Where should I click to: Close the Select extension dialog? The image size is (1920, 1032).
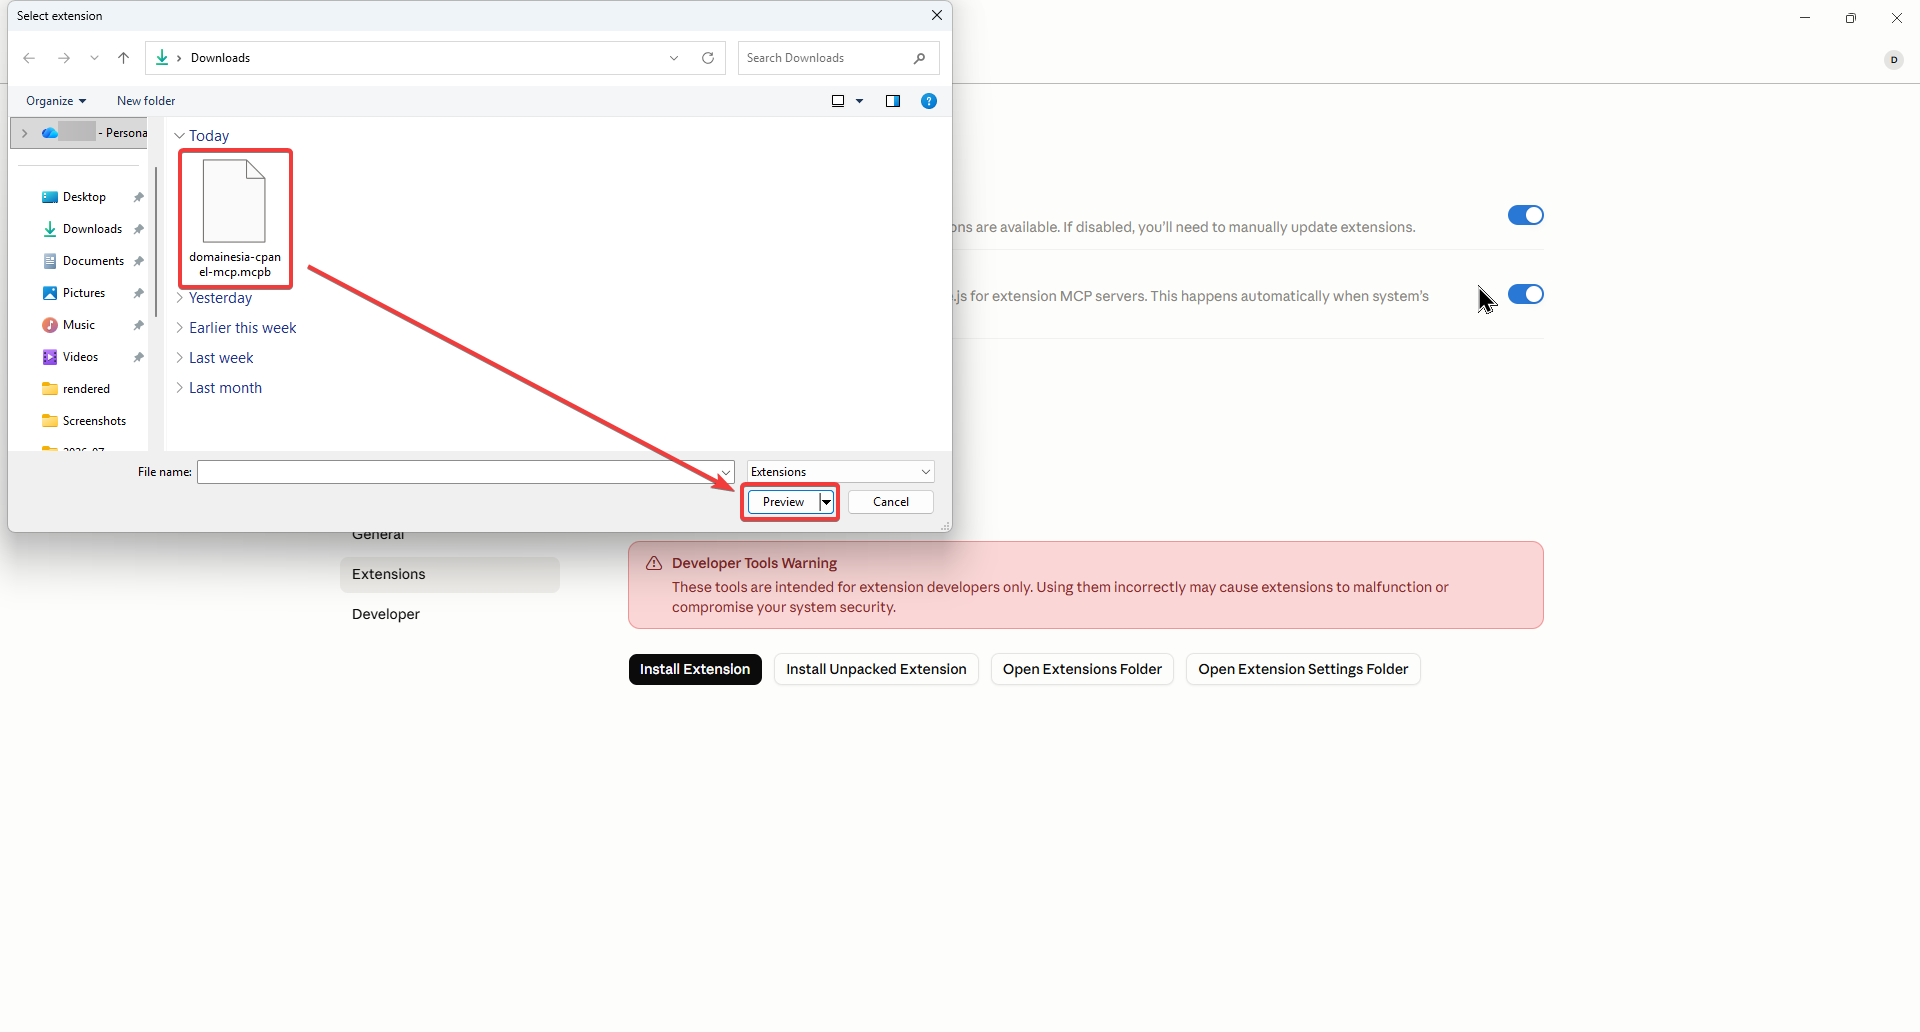[937, 15]
